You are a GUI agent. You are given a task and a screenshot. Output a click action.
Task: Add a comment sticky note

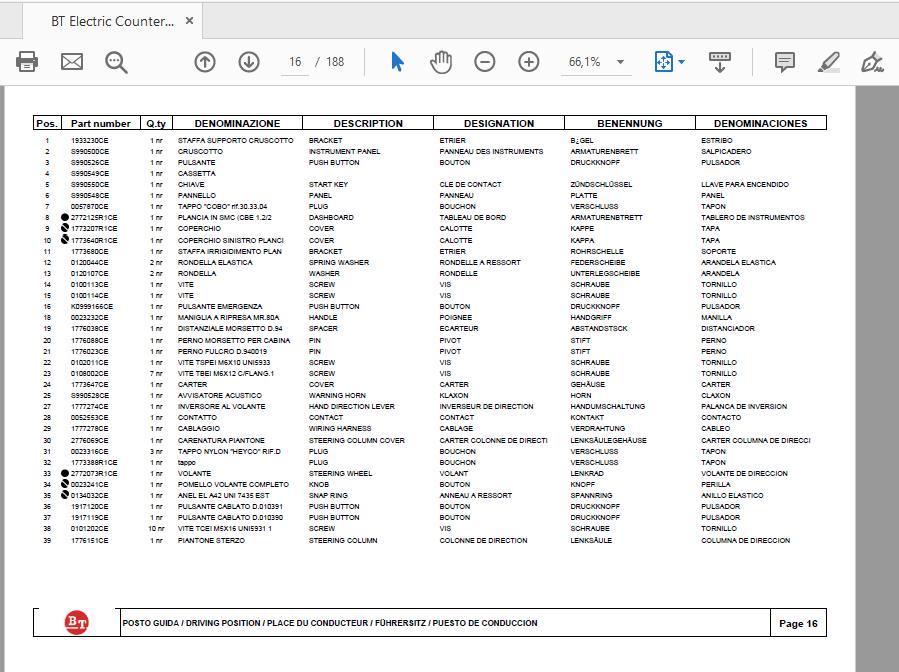point(784,61)
